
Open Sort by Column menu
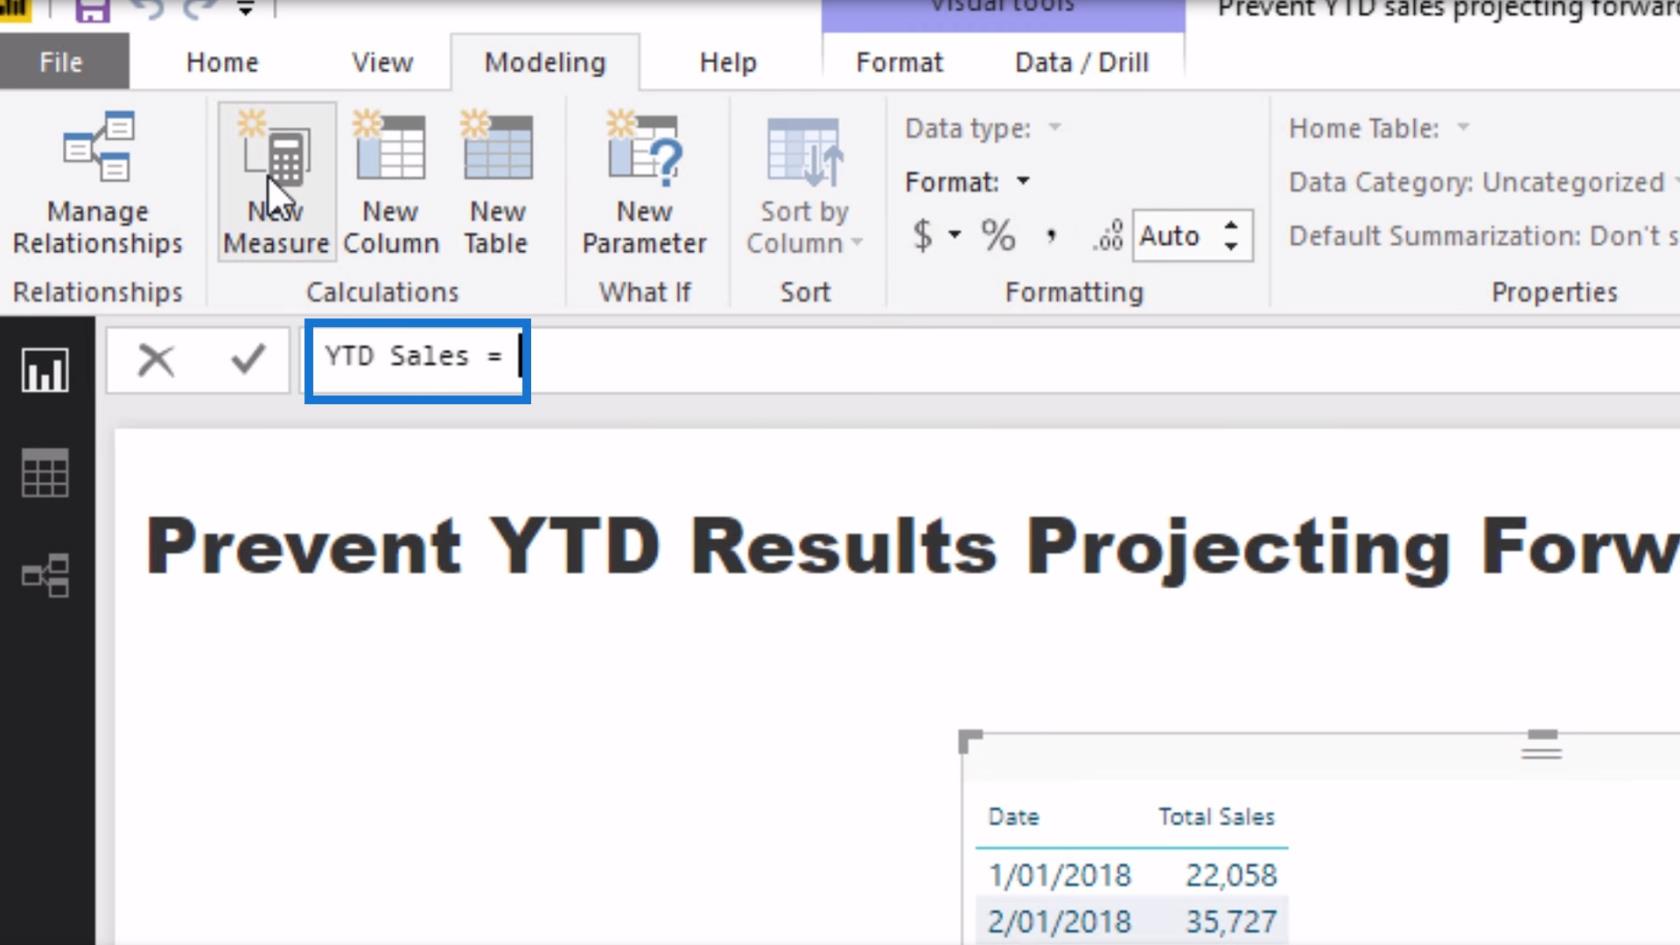pos(805,185)
